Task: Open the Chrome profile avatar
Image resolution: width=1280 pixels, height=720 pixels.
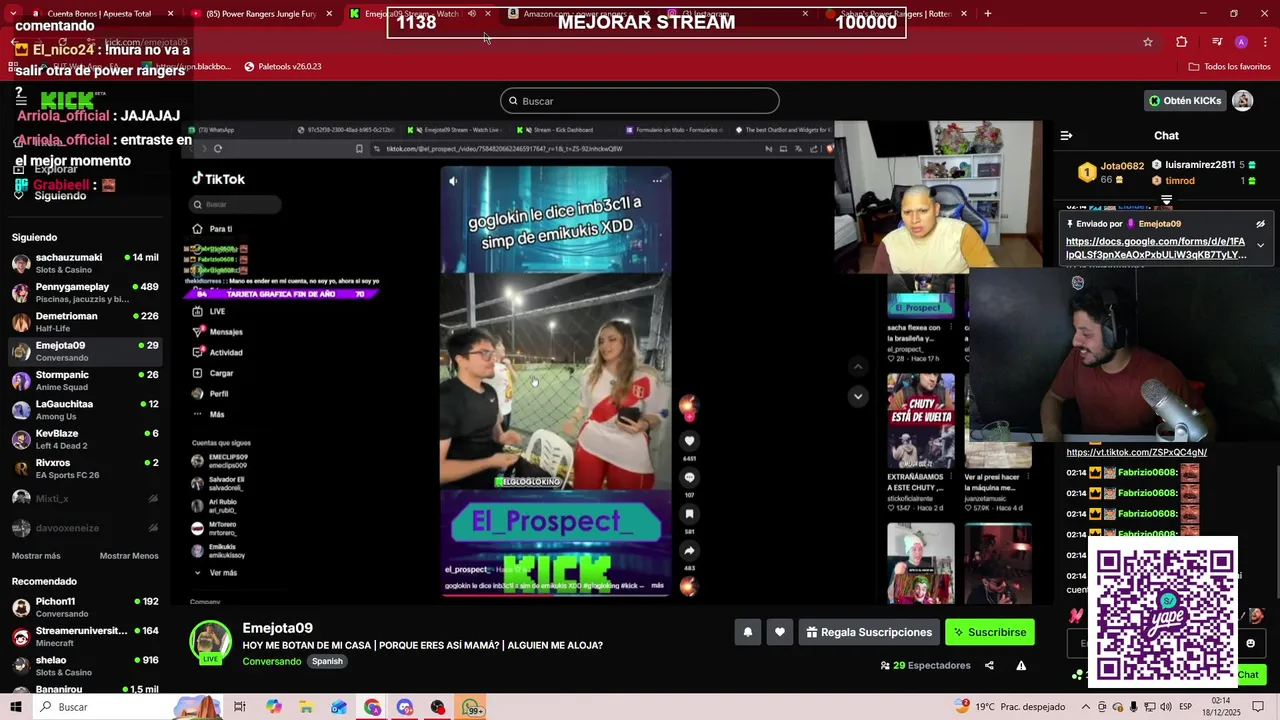Action: [x=1241, y=42]
